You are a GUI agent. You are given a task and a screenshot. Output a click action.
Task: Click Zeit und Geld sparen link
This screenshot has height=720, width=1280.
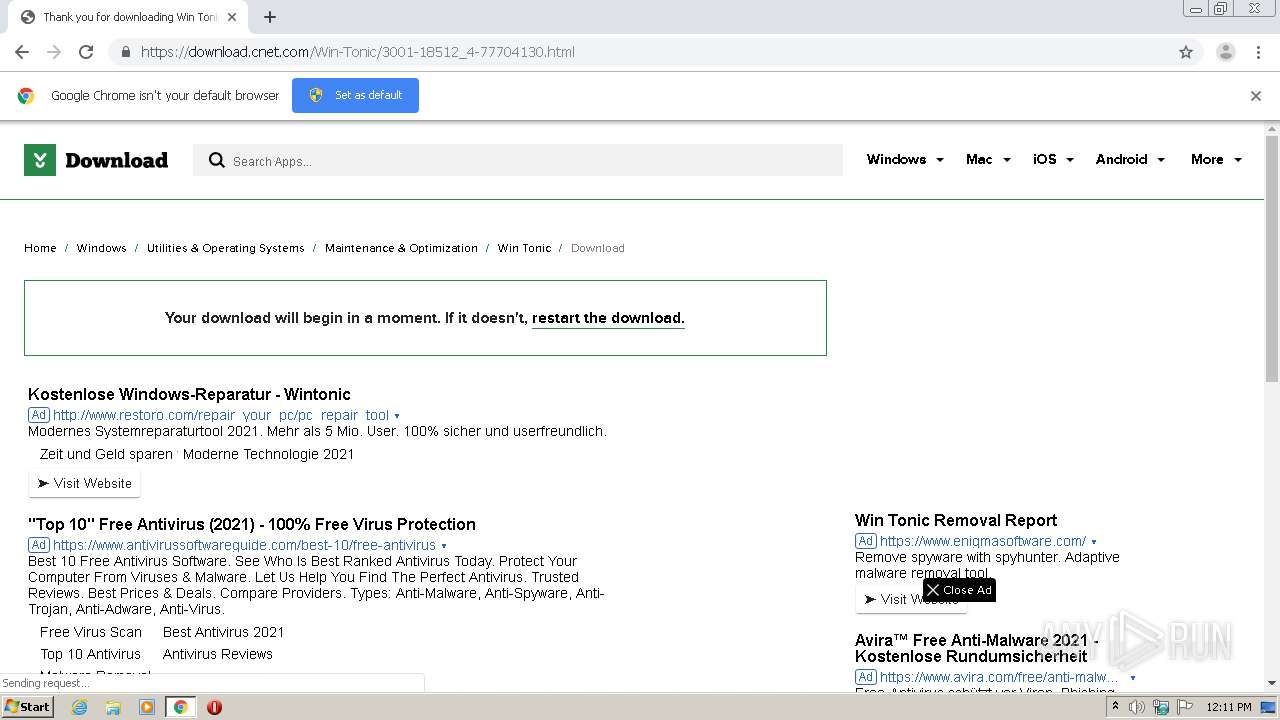pyautogui.click(x=106, y=454)
